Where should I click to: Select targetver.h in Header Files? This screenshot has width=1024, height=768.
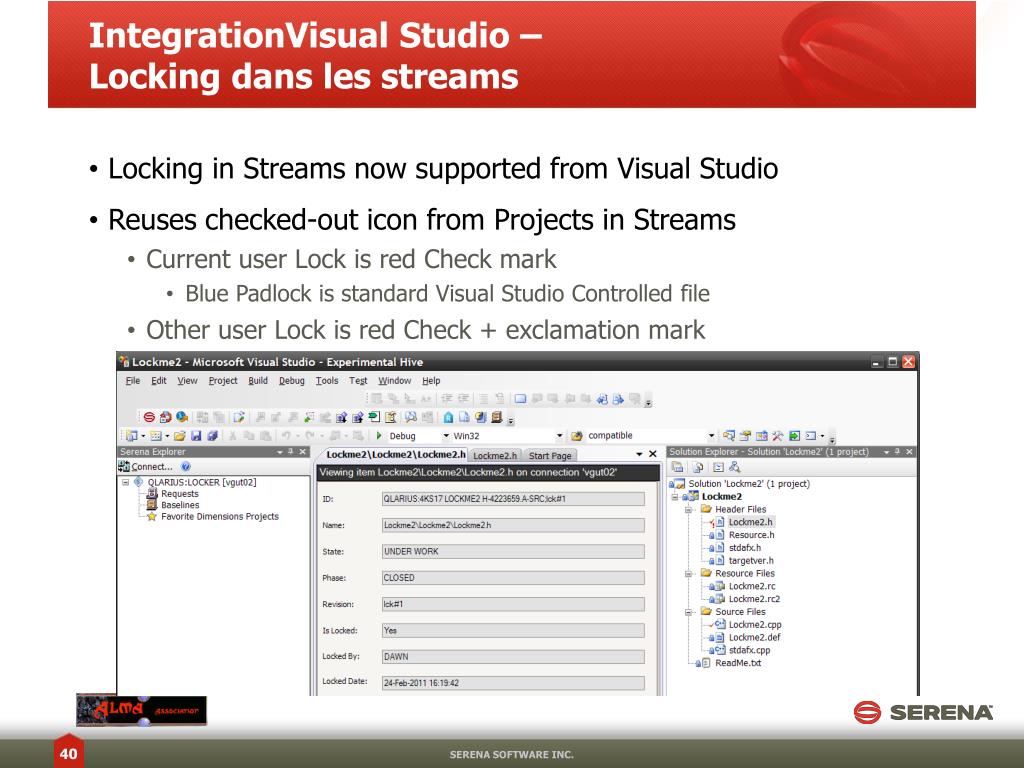pos(751,560)
